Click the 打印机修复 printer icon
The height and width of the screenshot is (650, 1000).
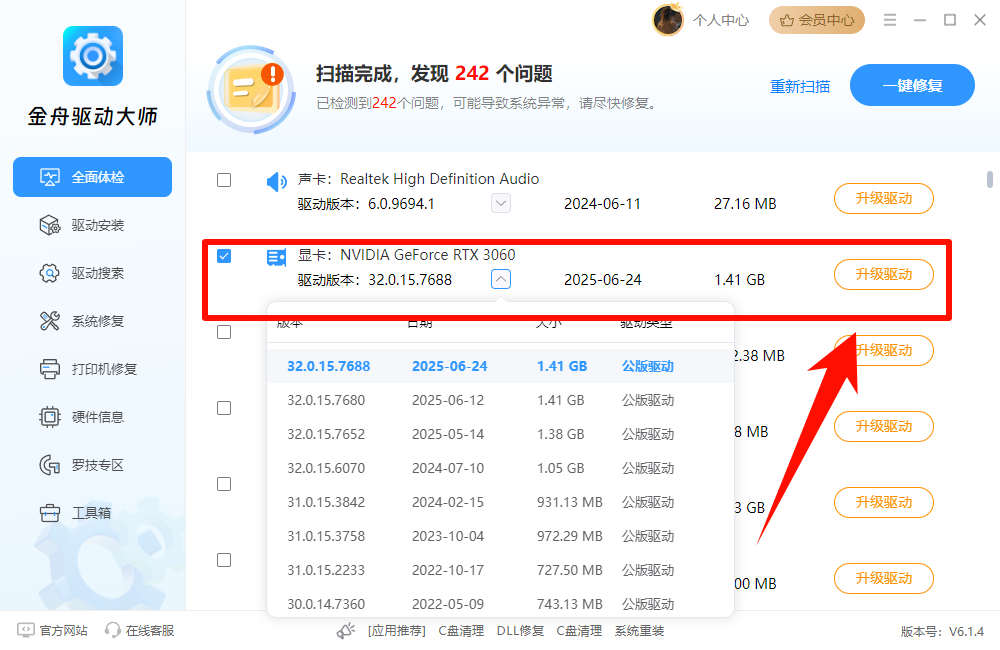click(x=50, y=369)
